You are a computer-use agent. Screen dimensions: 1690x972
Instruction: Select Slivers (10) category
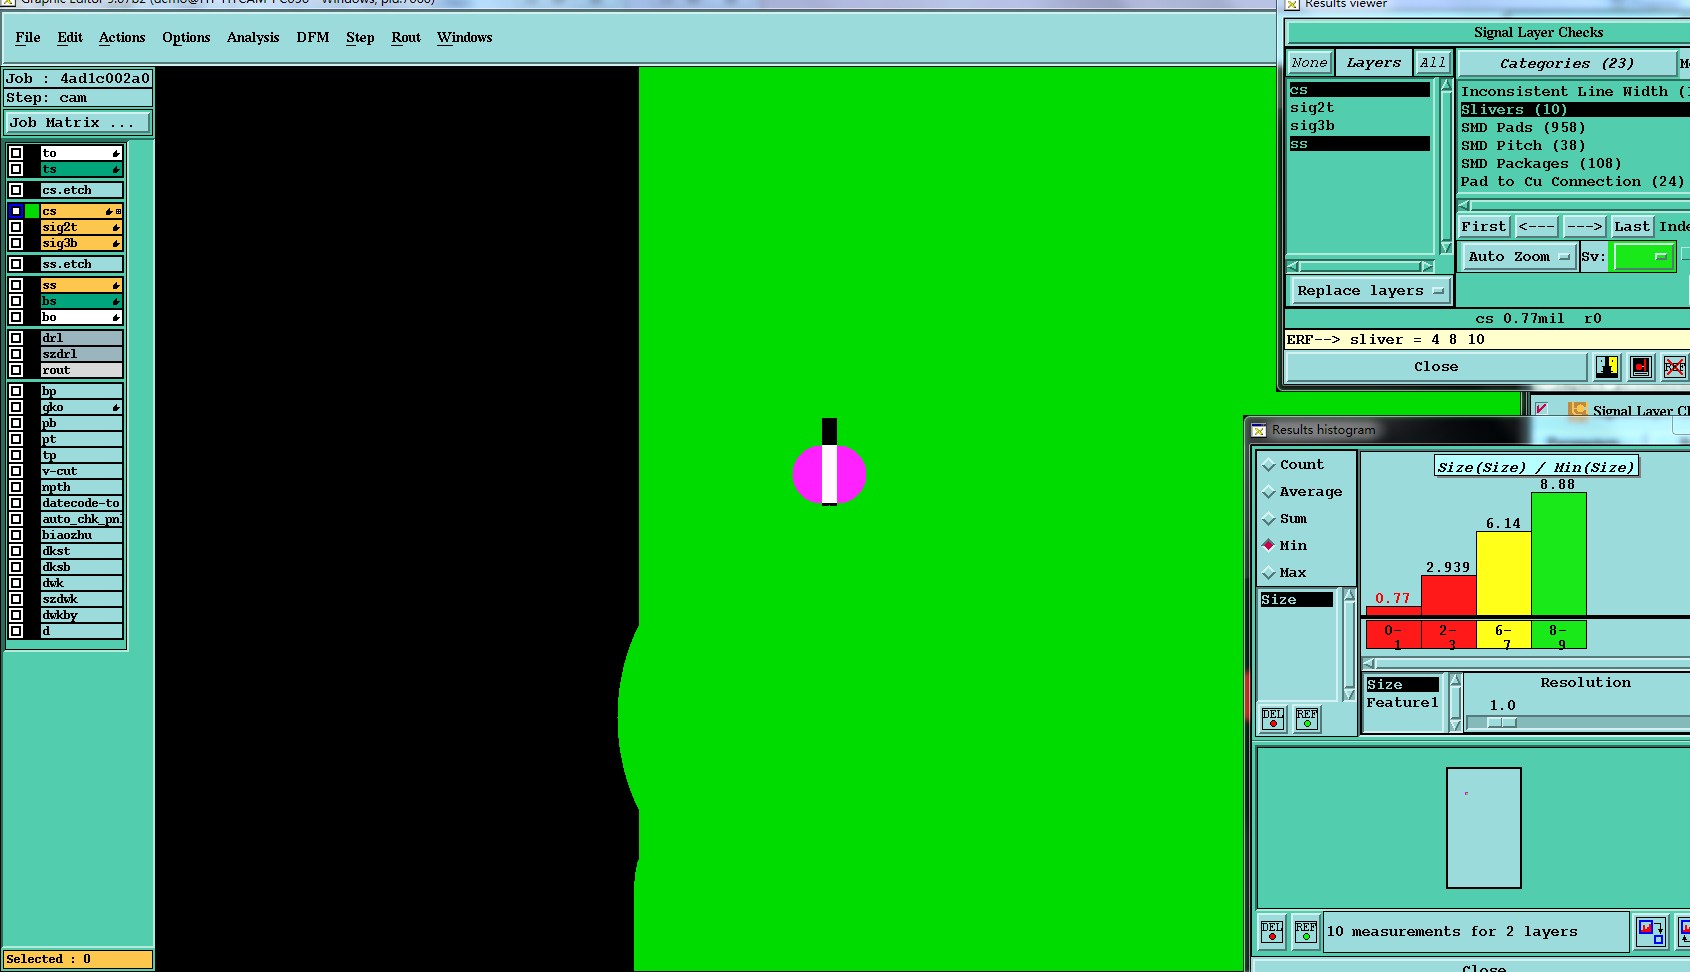point(1575,110)
